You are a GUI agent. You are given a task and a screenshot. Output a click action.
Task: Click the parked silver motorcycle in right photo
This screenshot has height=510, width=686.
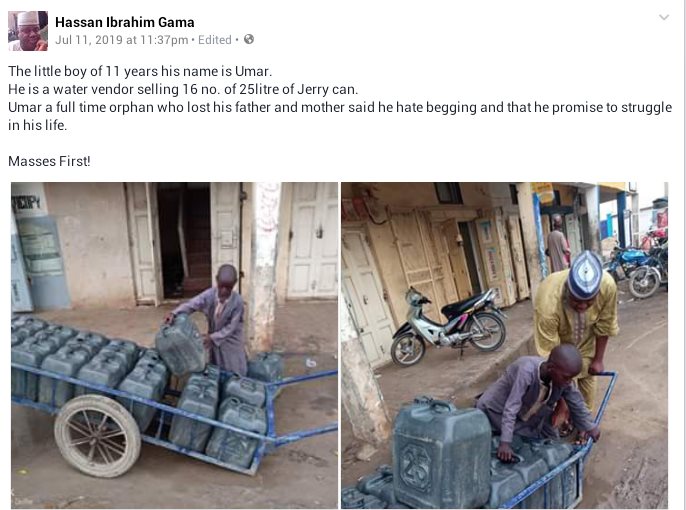(x=449, y=327)
